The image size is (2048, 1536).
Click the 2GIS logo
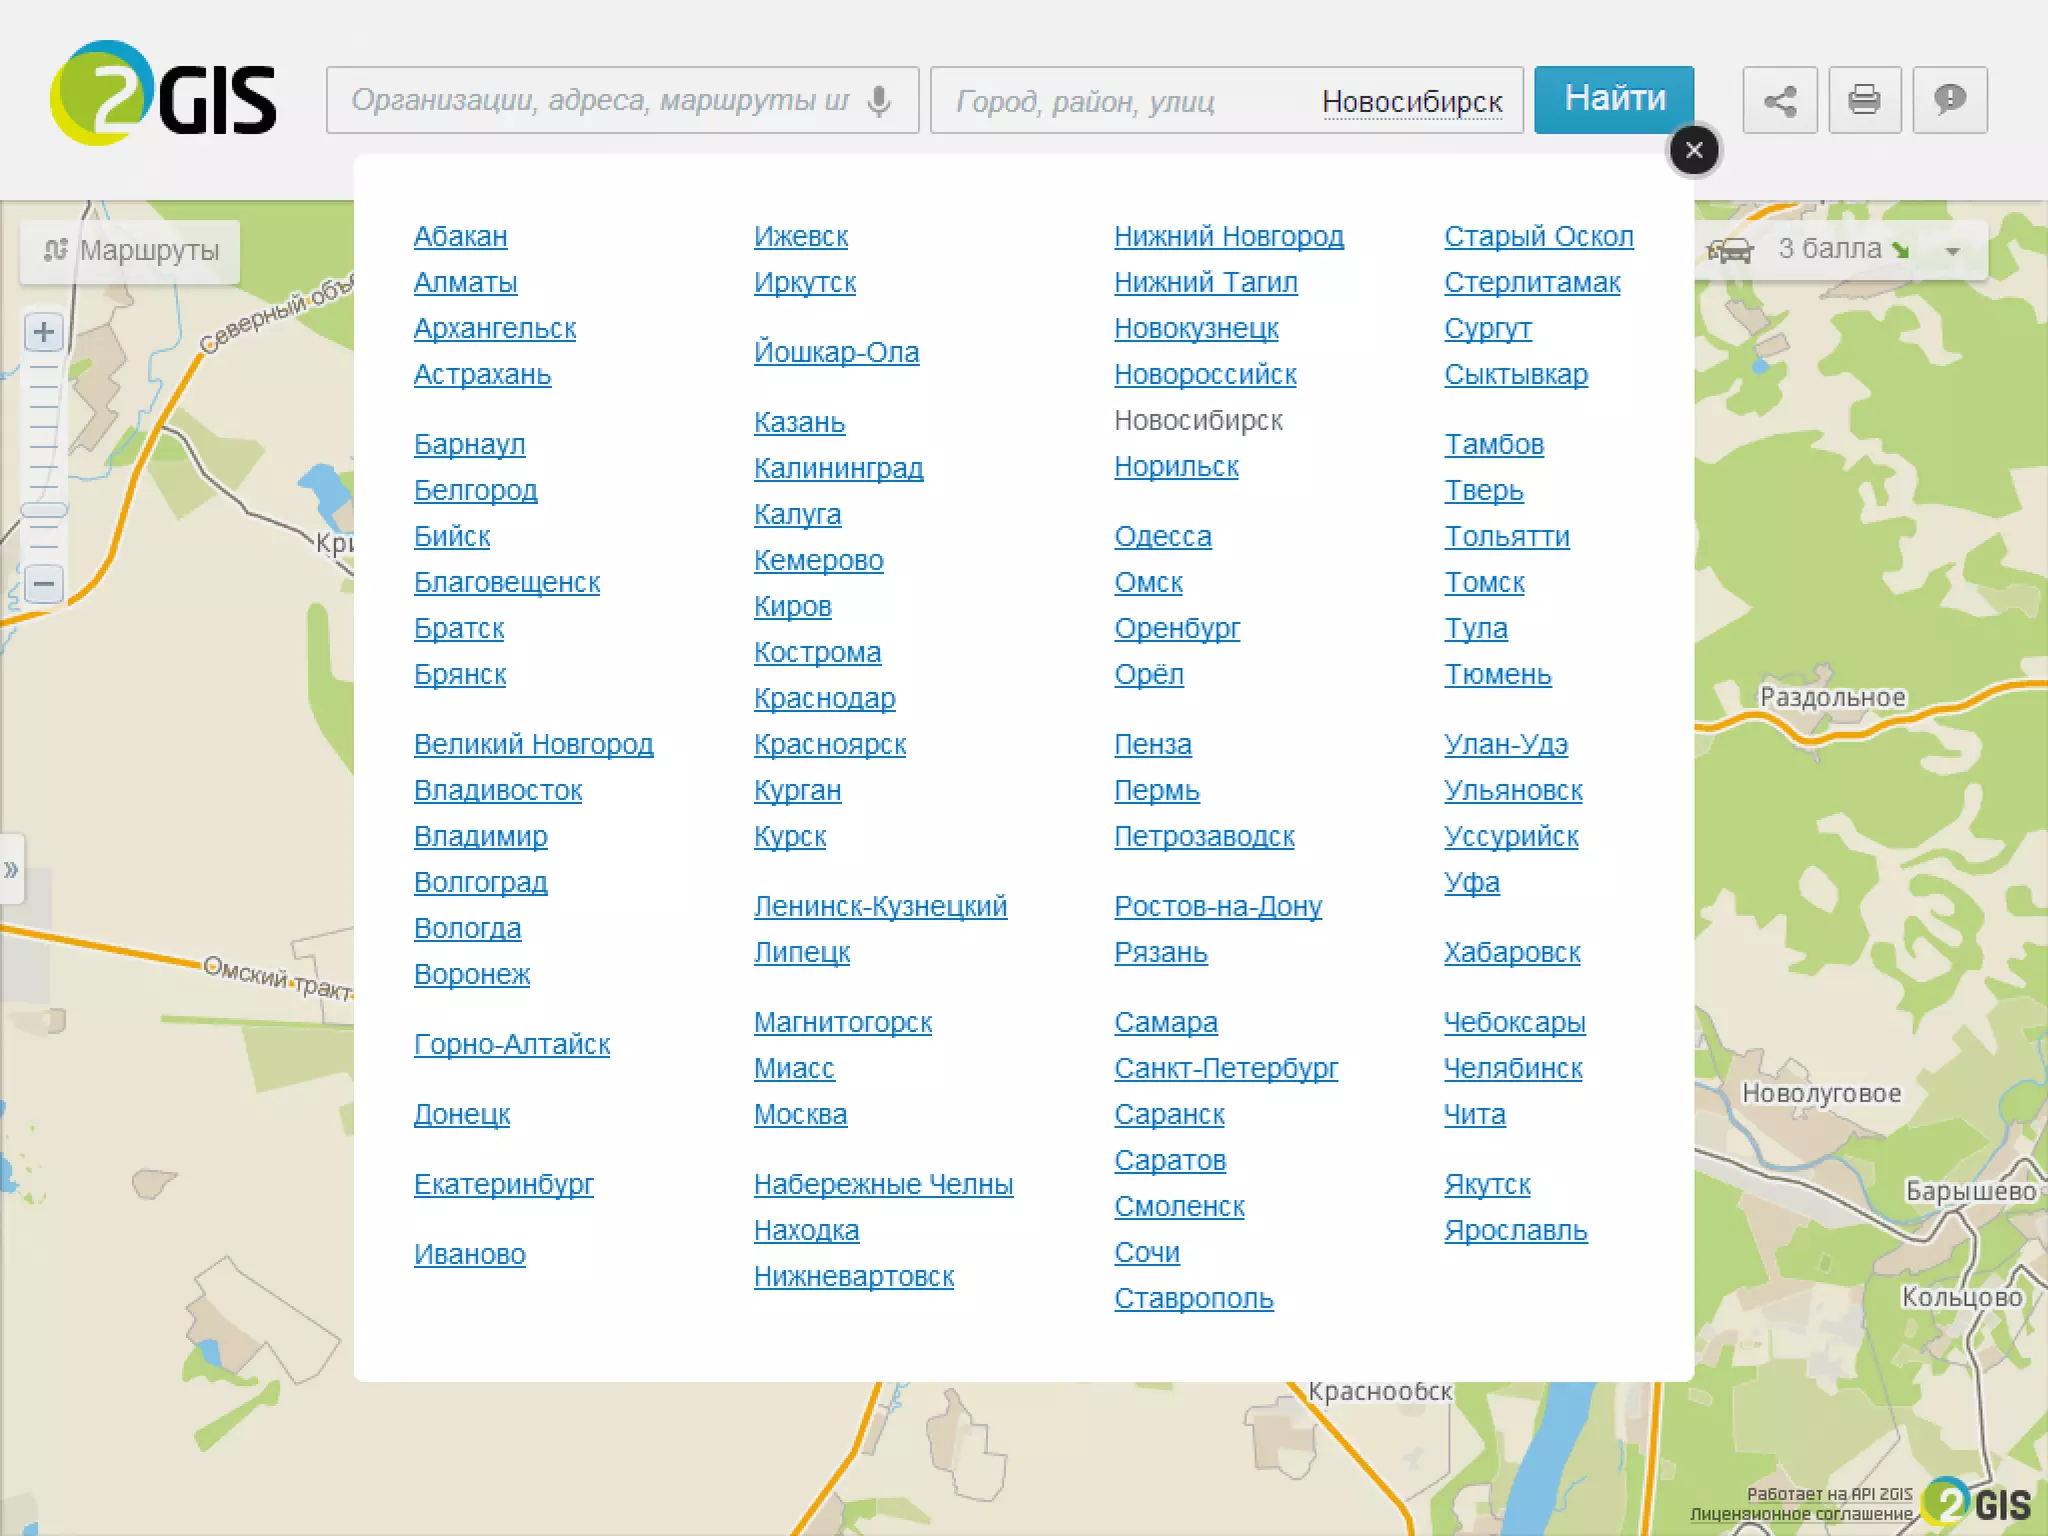point(163,94)
